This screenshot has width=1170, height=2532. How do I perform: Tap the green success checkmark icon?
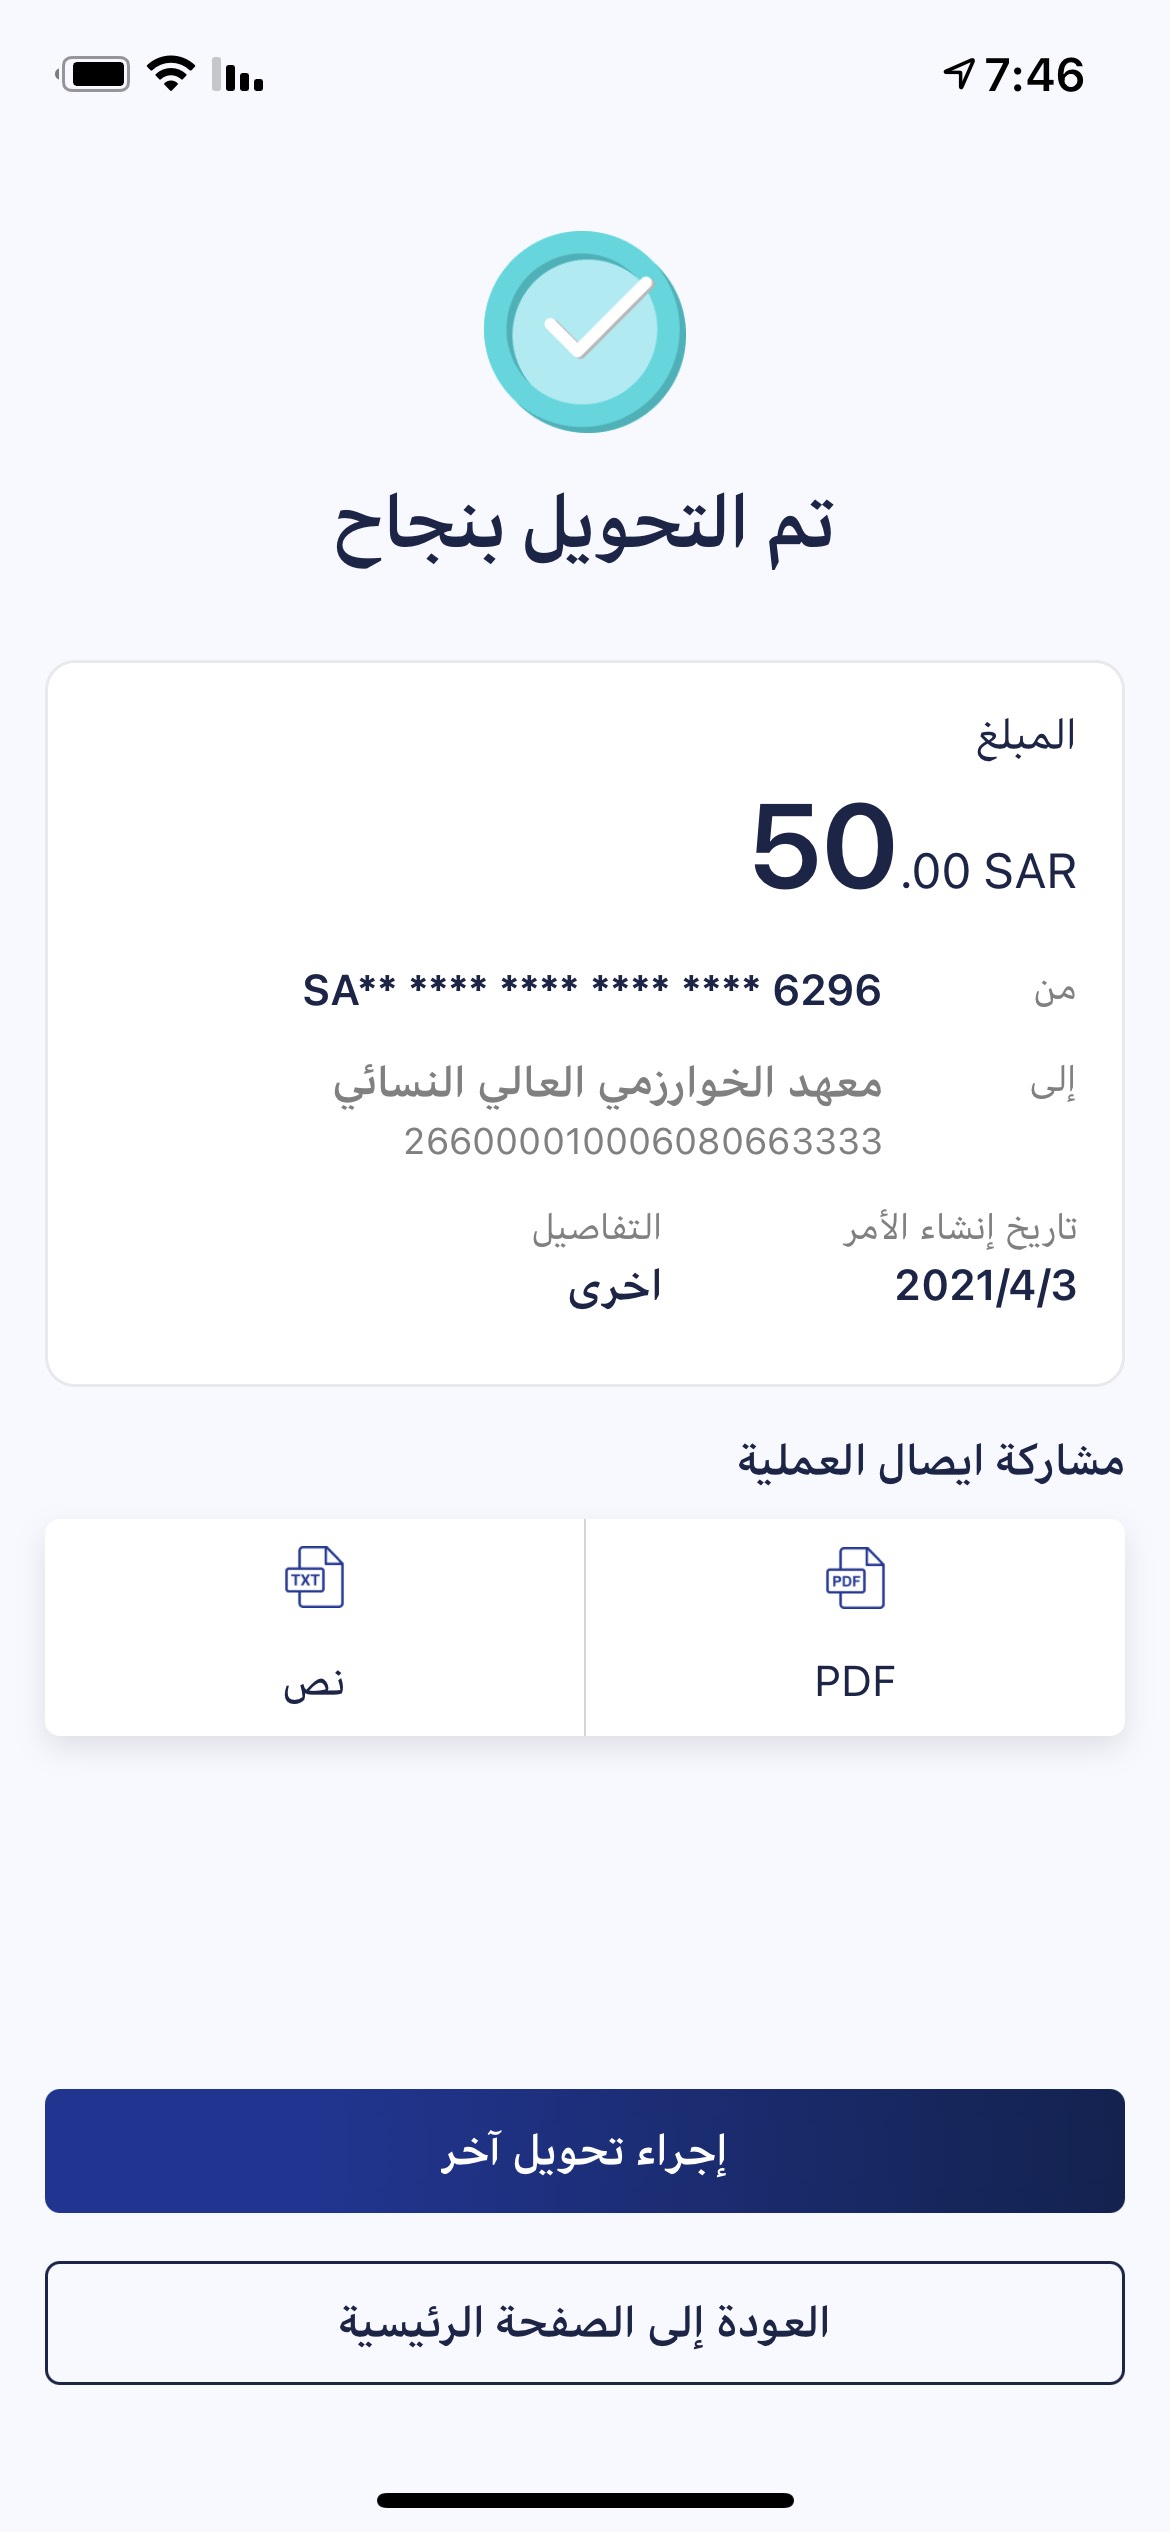point(585,332)
